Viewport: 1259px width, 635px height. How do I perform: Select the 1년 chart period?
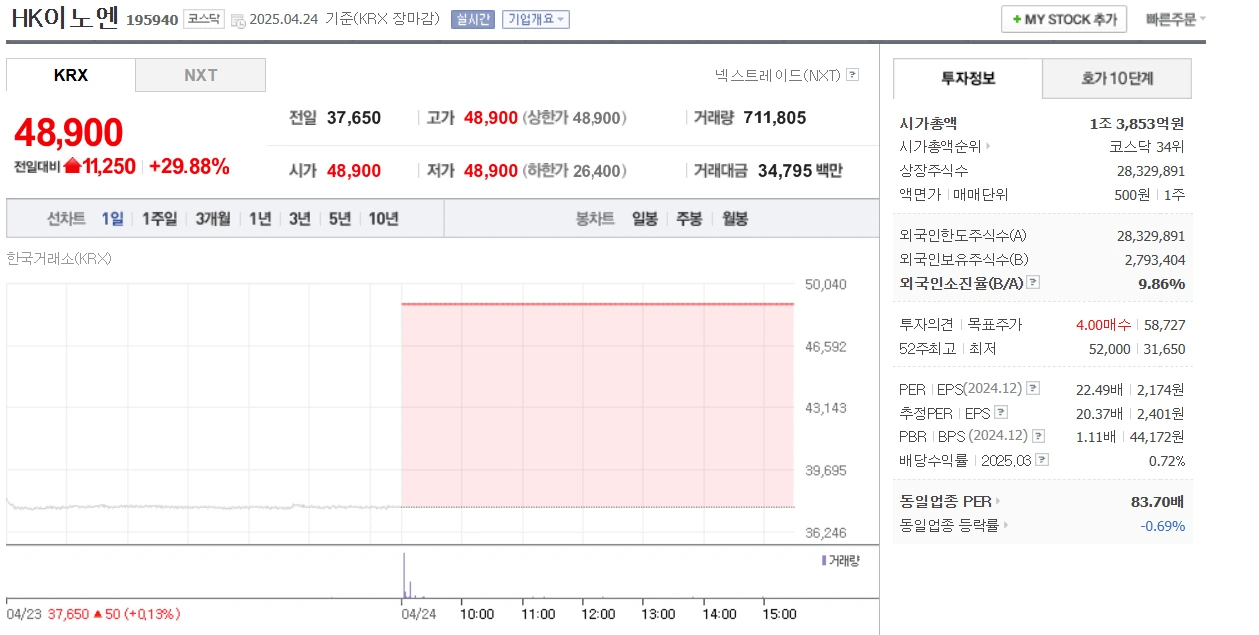pos(260,218)
